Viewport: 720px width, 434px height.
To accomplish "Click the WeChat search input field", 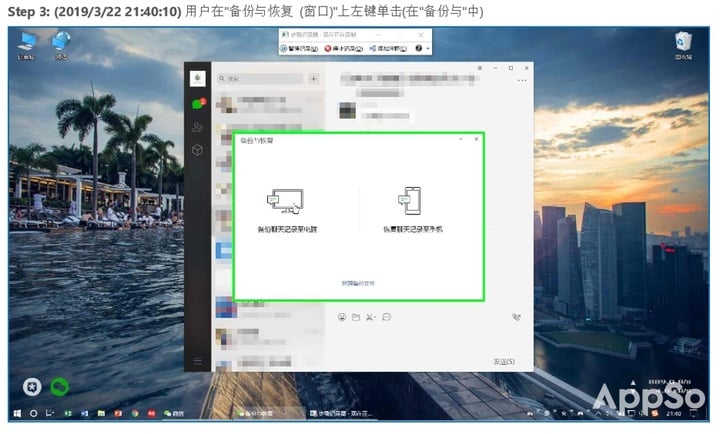I will (x=262, y=78).
